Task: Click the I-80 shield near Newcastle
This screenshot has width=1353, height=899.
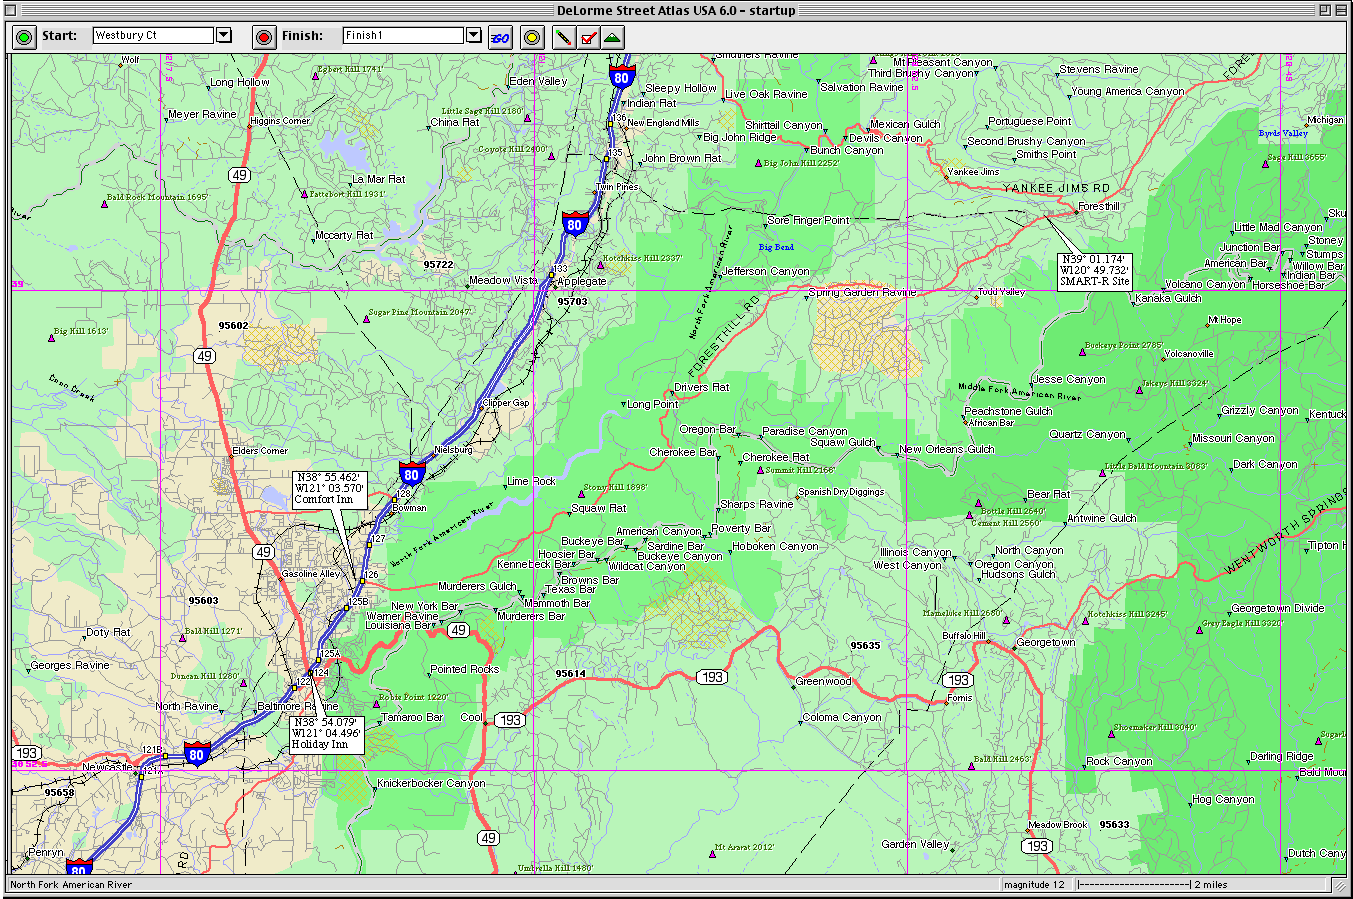Action: [196, 753]
